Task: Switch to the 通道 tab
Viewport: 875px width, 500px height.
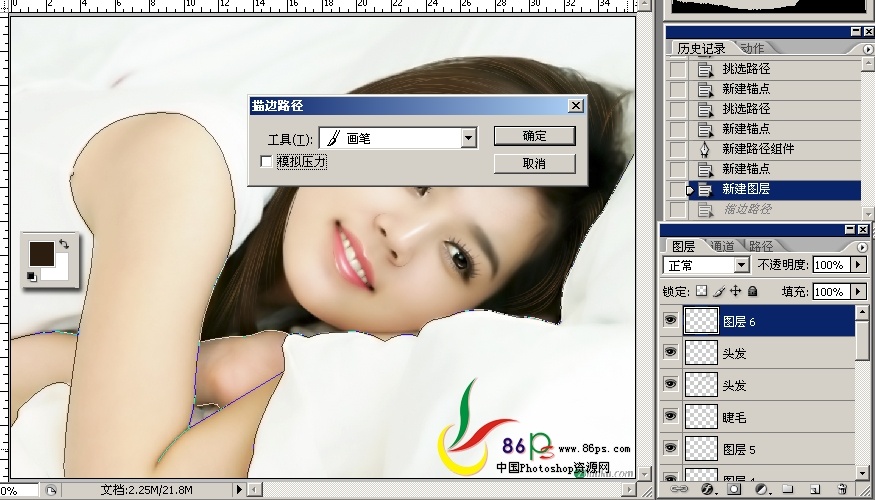Action: [722, 246]
